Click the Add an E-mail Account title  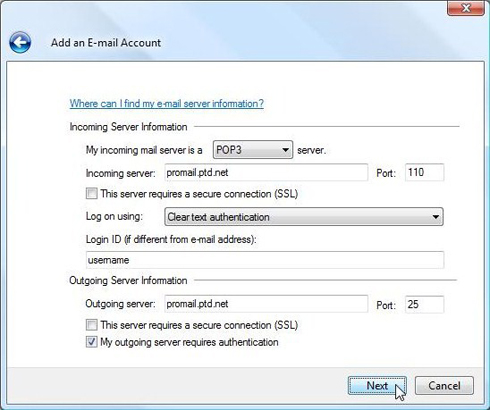point(106,43)
